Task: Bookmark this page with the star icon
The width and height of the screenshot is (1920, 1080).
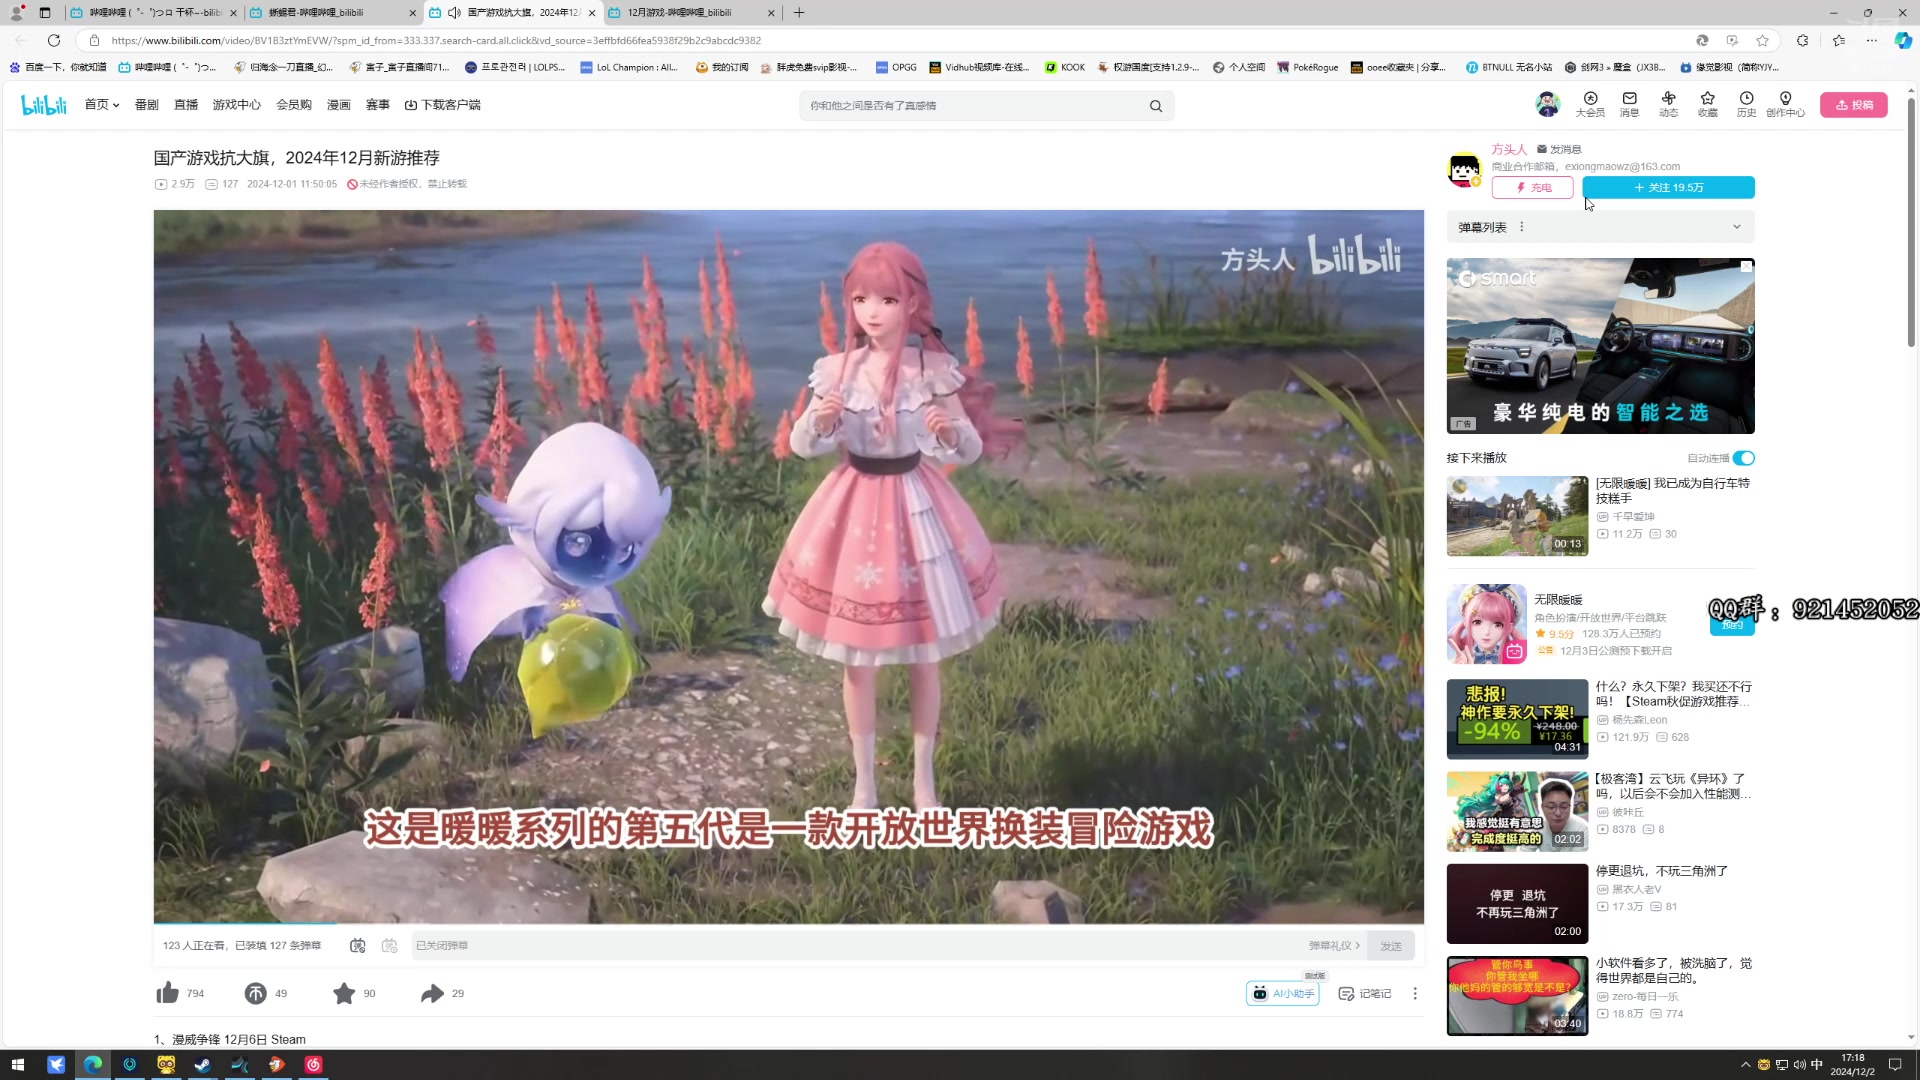Action: point(1762,40)
